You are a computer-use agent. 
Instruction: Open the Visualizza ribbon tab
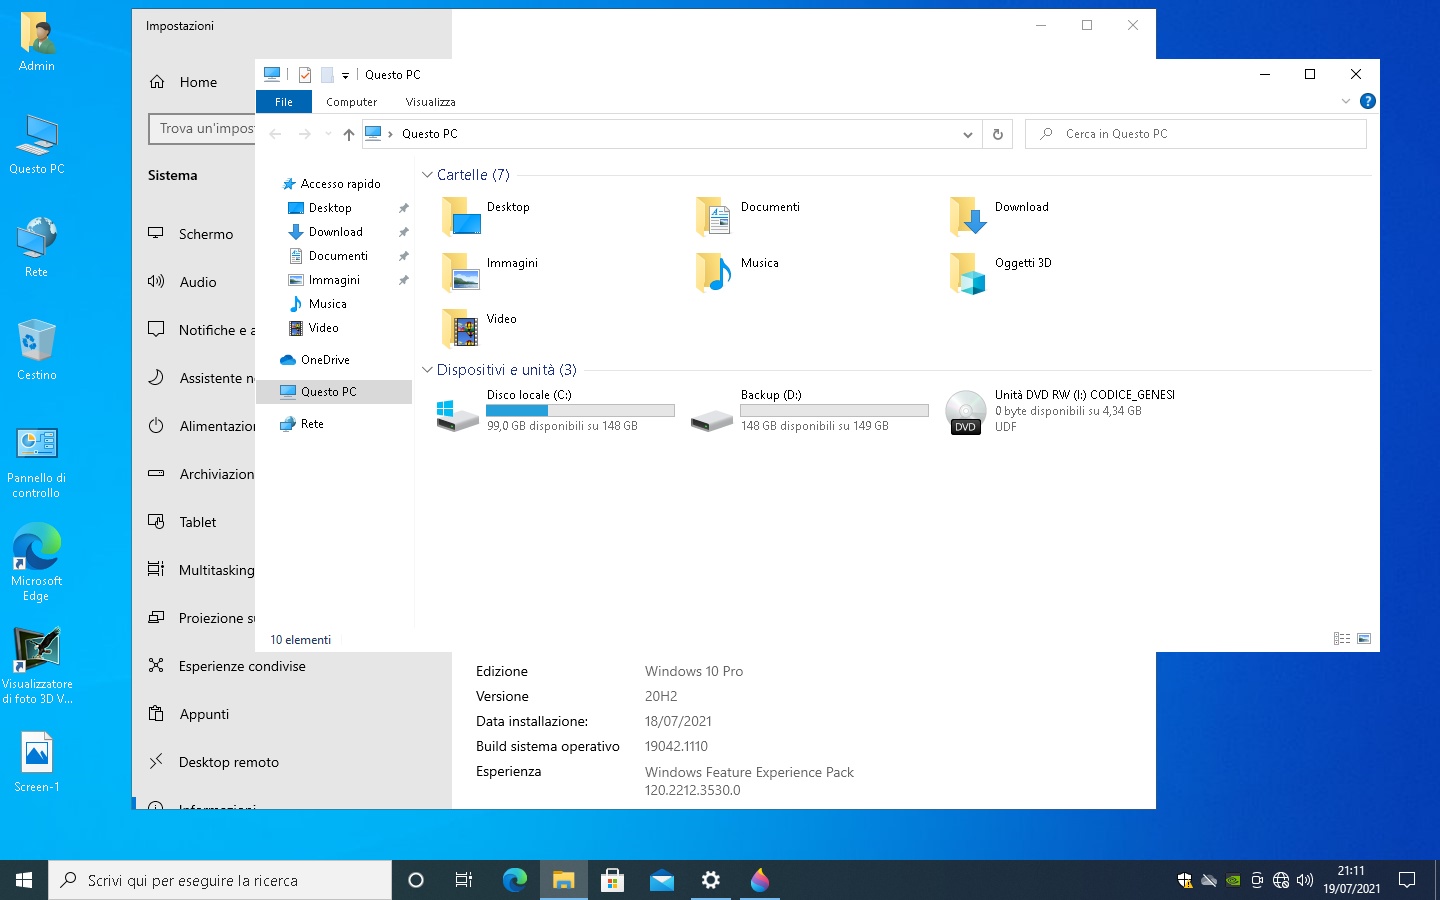pyautogui.click(x=430, y=102)
